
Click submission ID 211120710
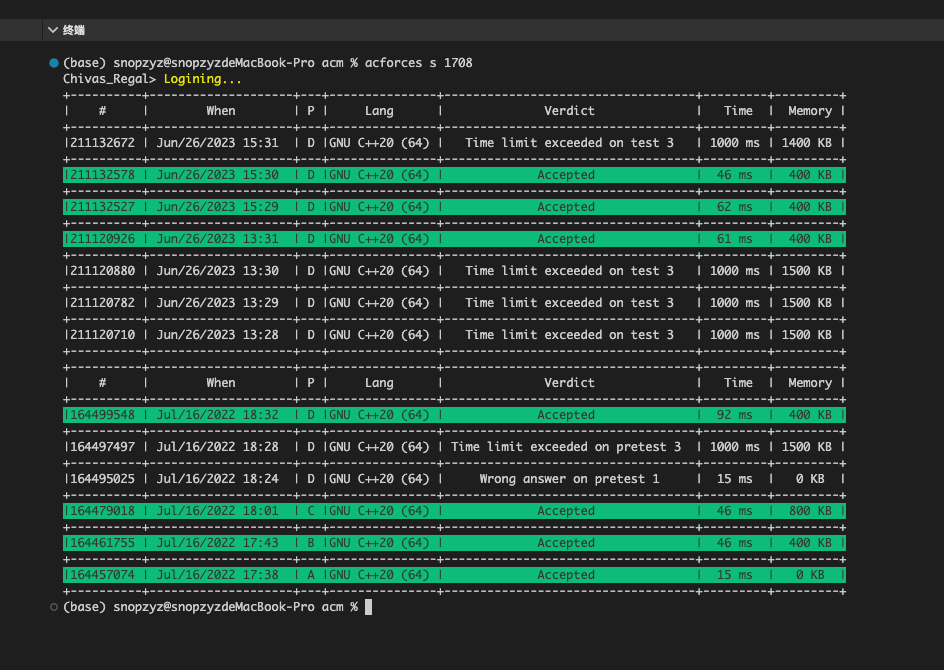[102, 335]
